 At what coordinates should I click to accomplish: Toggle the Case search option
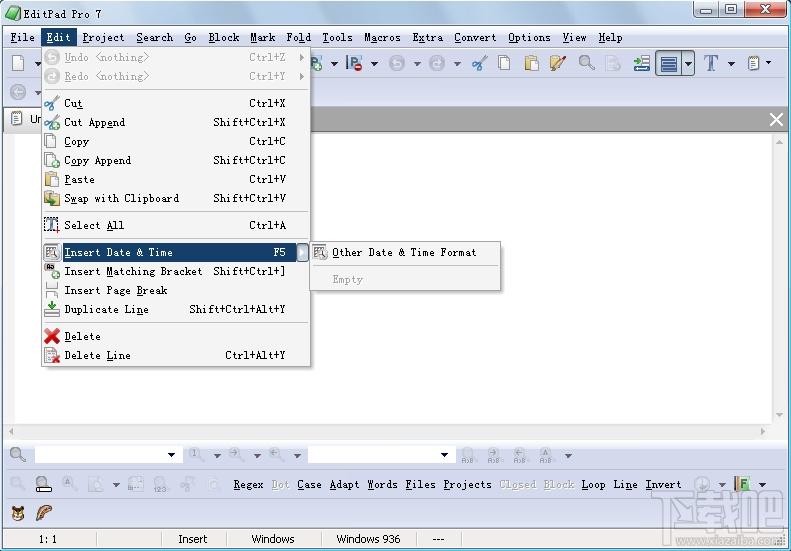pyautogui.click(x=309, y=484)
